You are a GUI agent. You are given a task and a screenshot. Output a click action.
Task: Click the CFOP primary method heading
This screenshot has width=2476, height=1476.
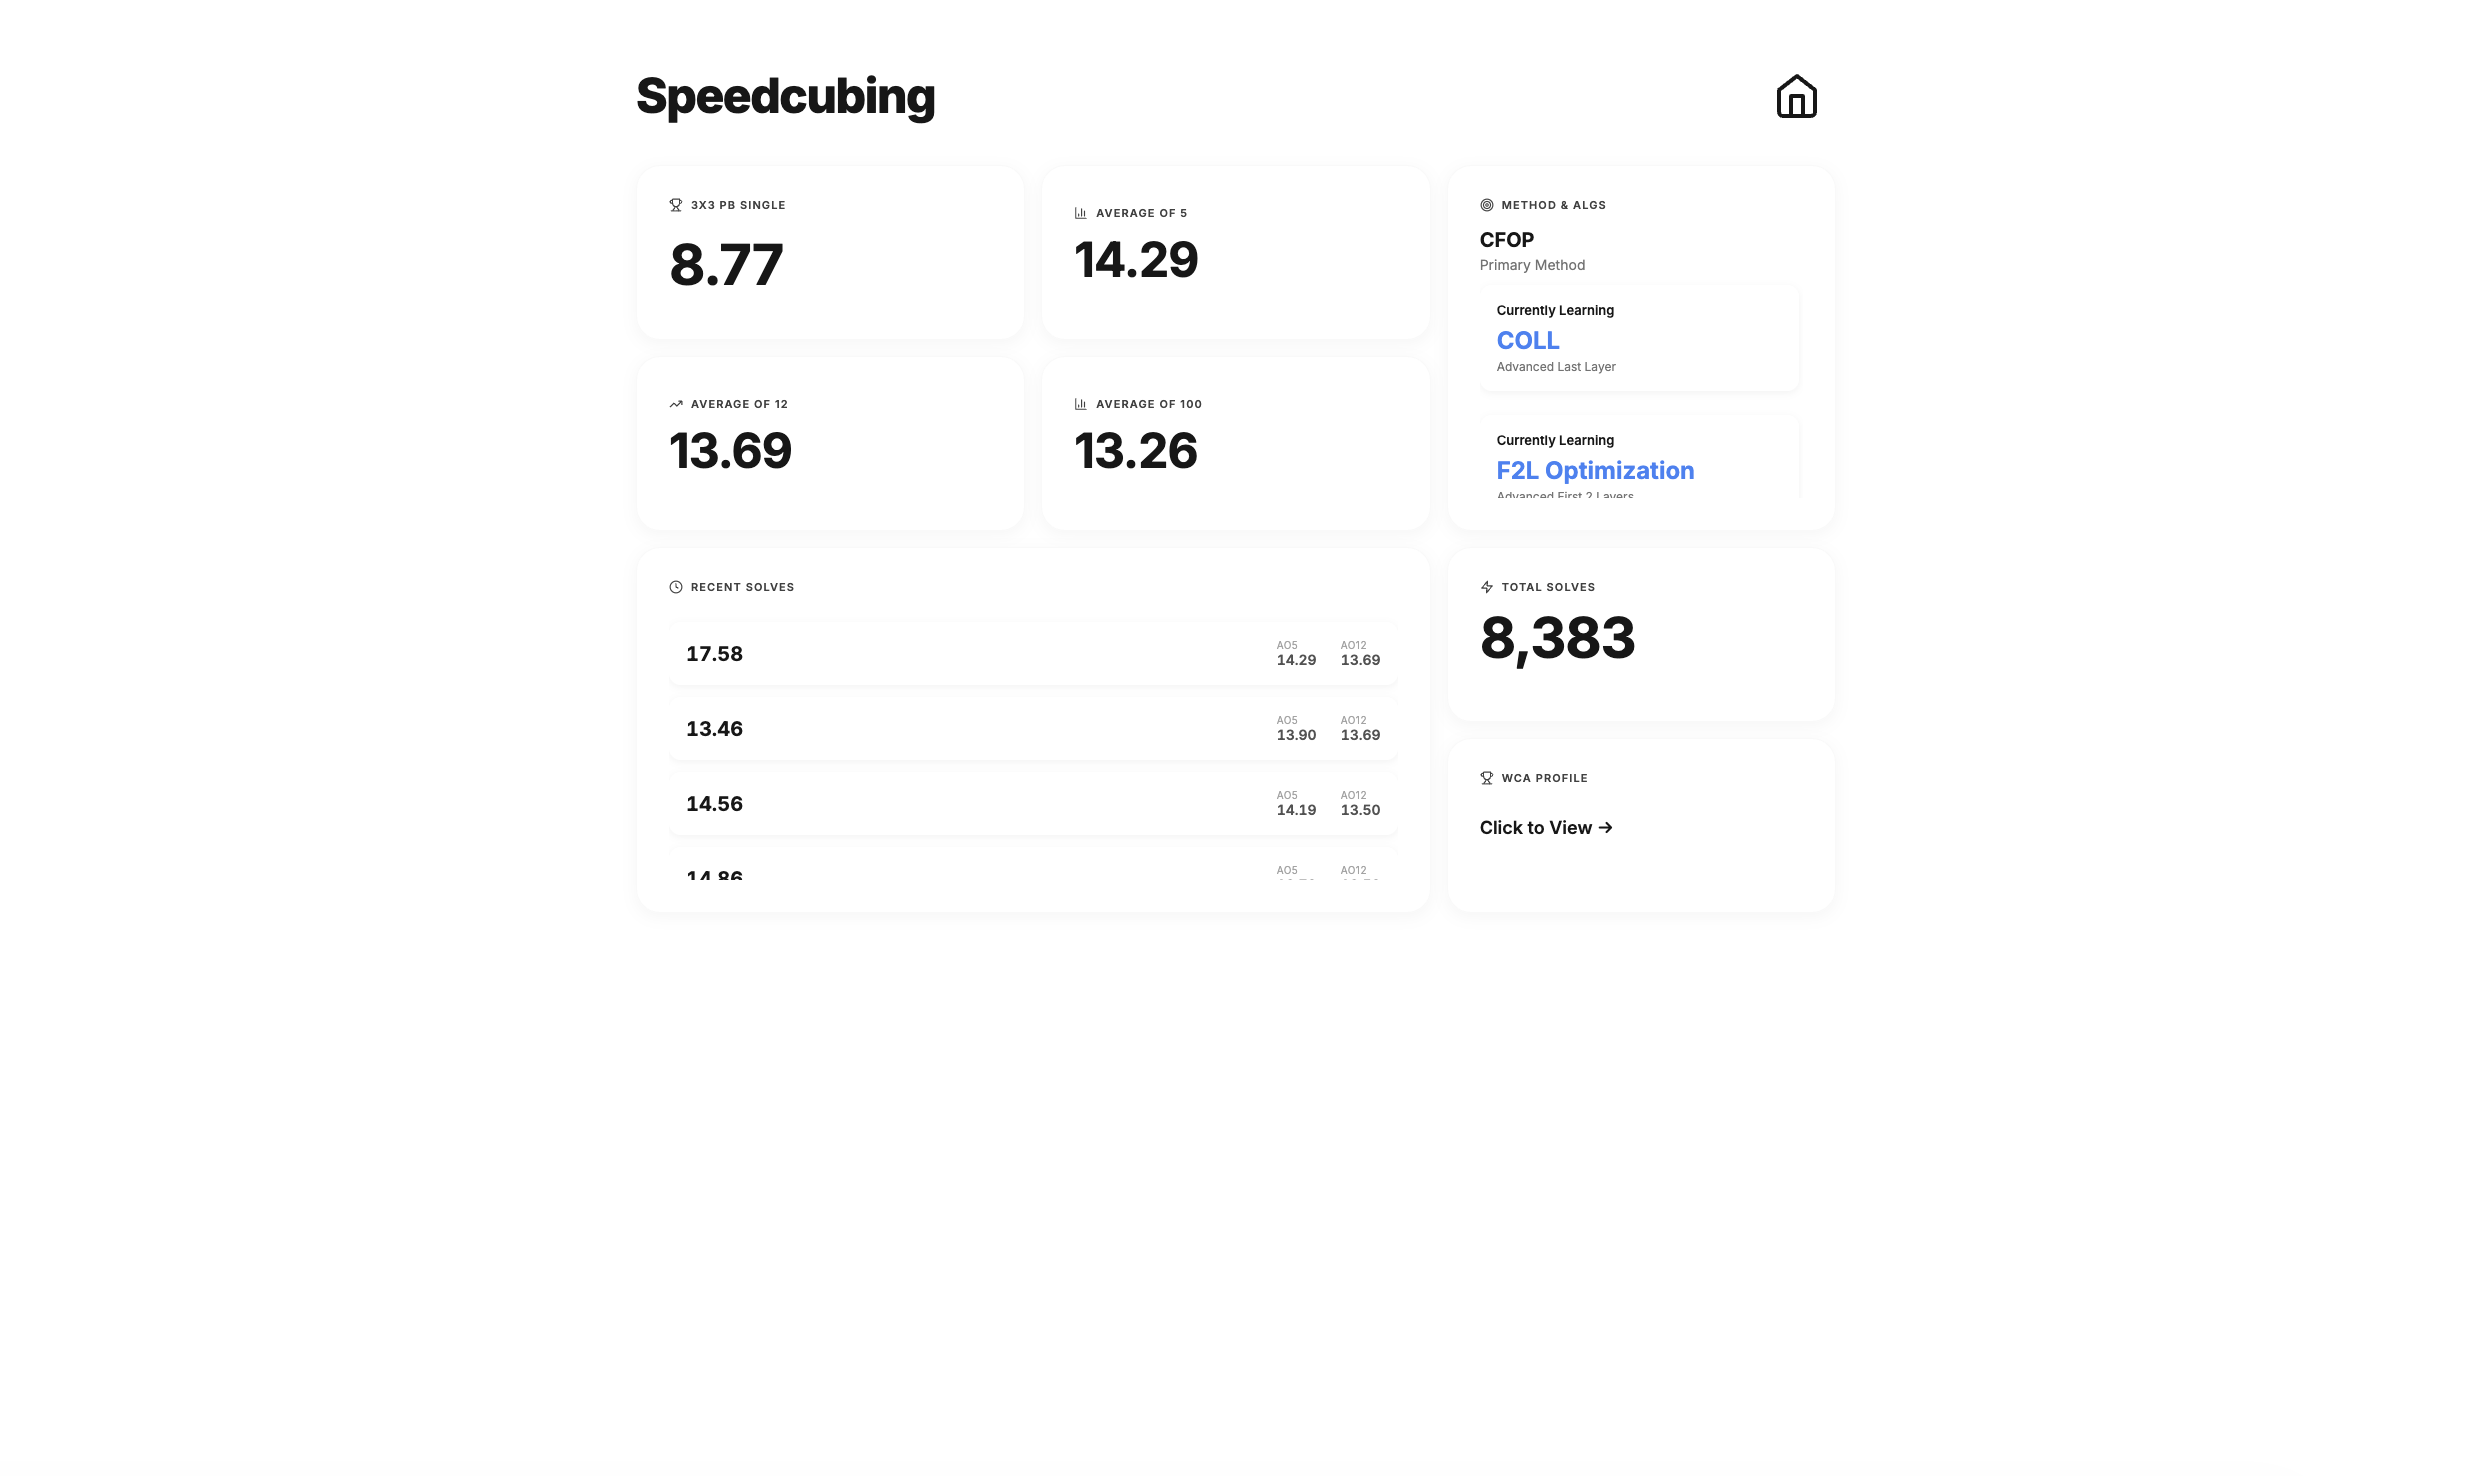[1506, 240]
